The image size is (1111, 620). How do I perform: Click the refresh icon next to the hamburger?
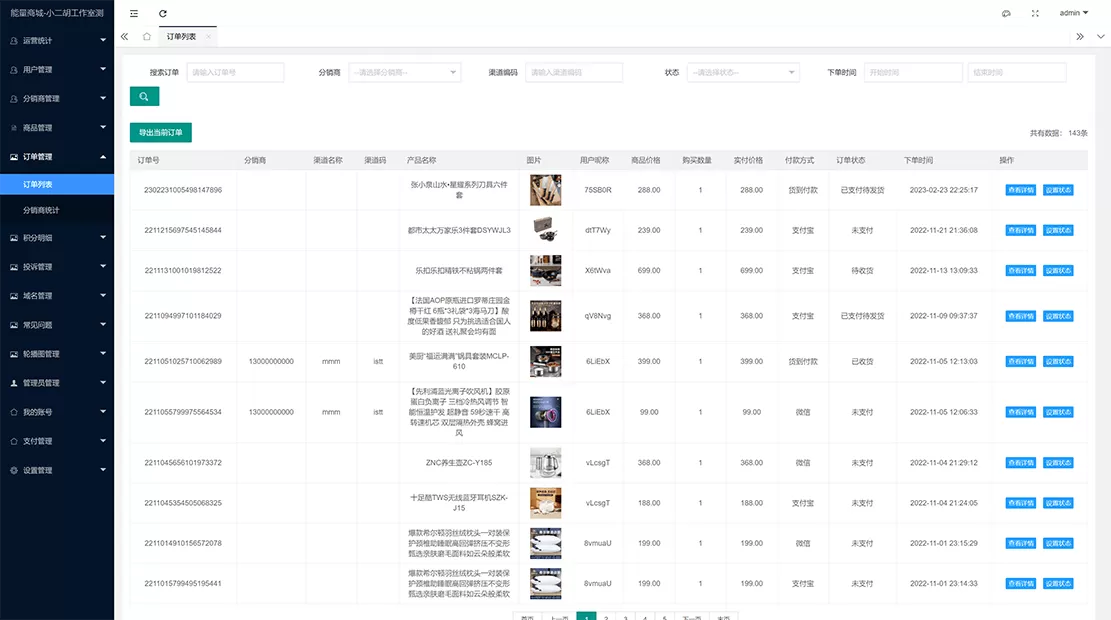point(164,12)
